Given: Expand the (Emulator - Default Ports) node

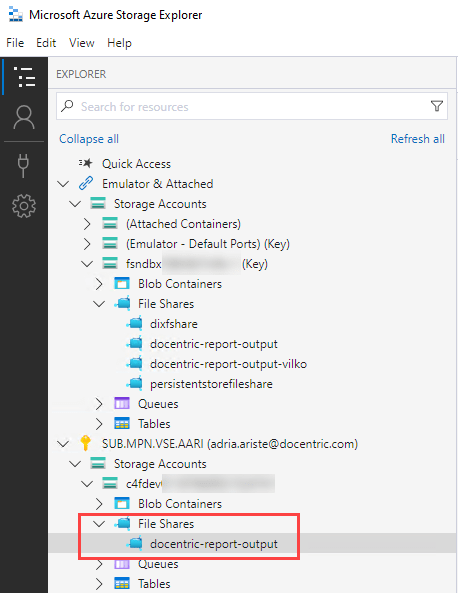Looking at the screenshot, I should click(x=87, y=244).
